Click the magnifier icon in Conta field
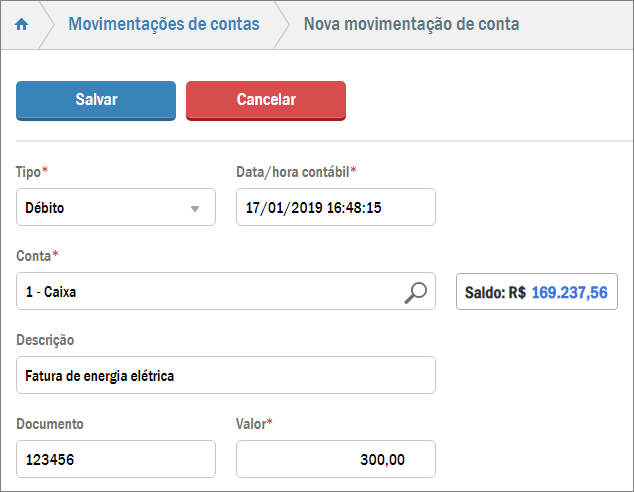 [415, 292]
